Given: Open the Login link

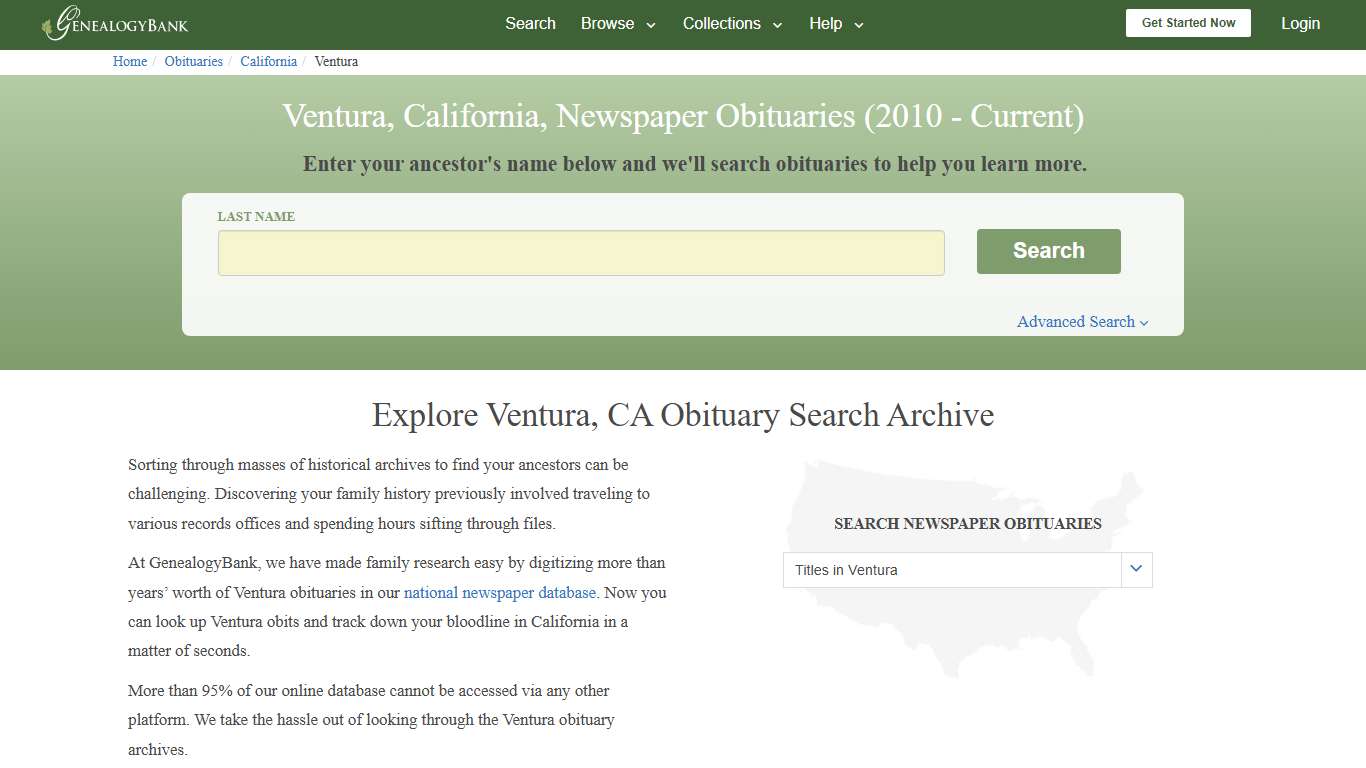Looking at the screenshot, I should [1300, 23].
